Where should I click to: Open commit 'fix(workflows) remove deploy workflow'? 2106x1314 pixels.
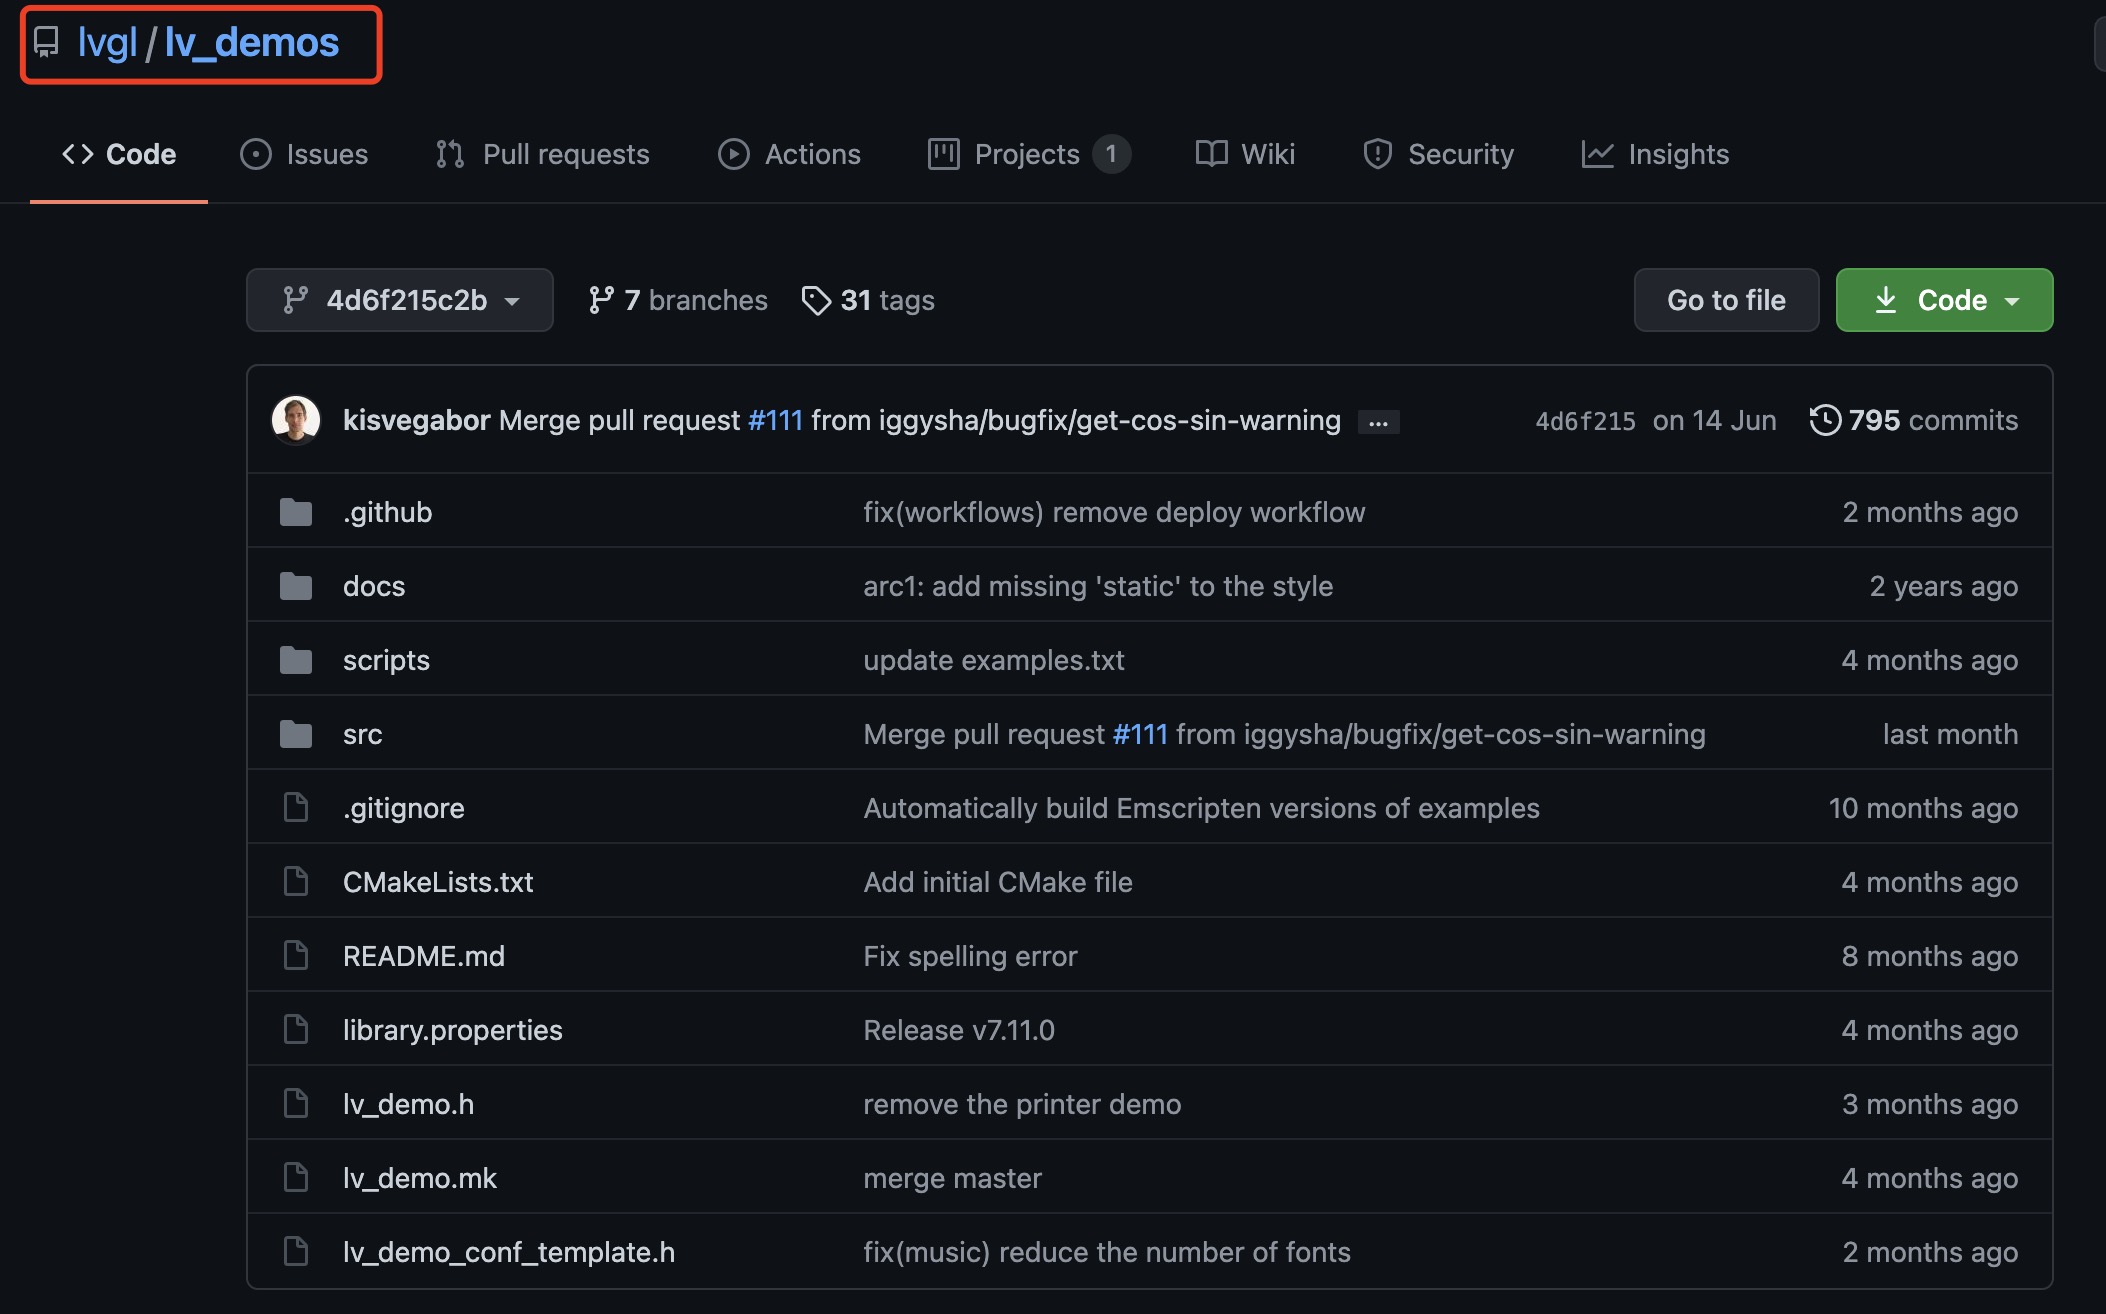pos(1114,512)
